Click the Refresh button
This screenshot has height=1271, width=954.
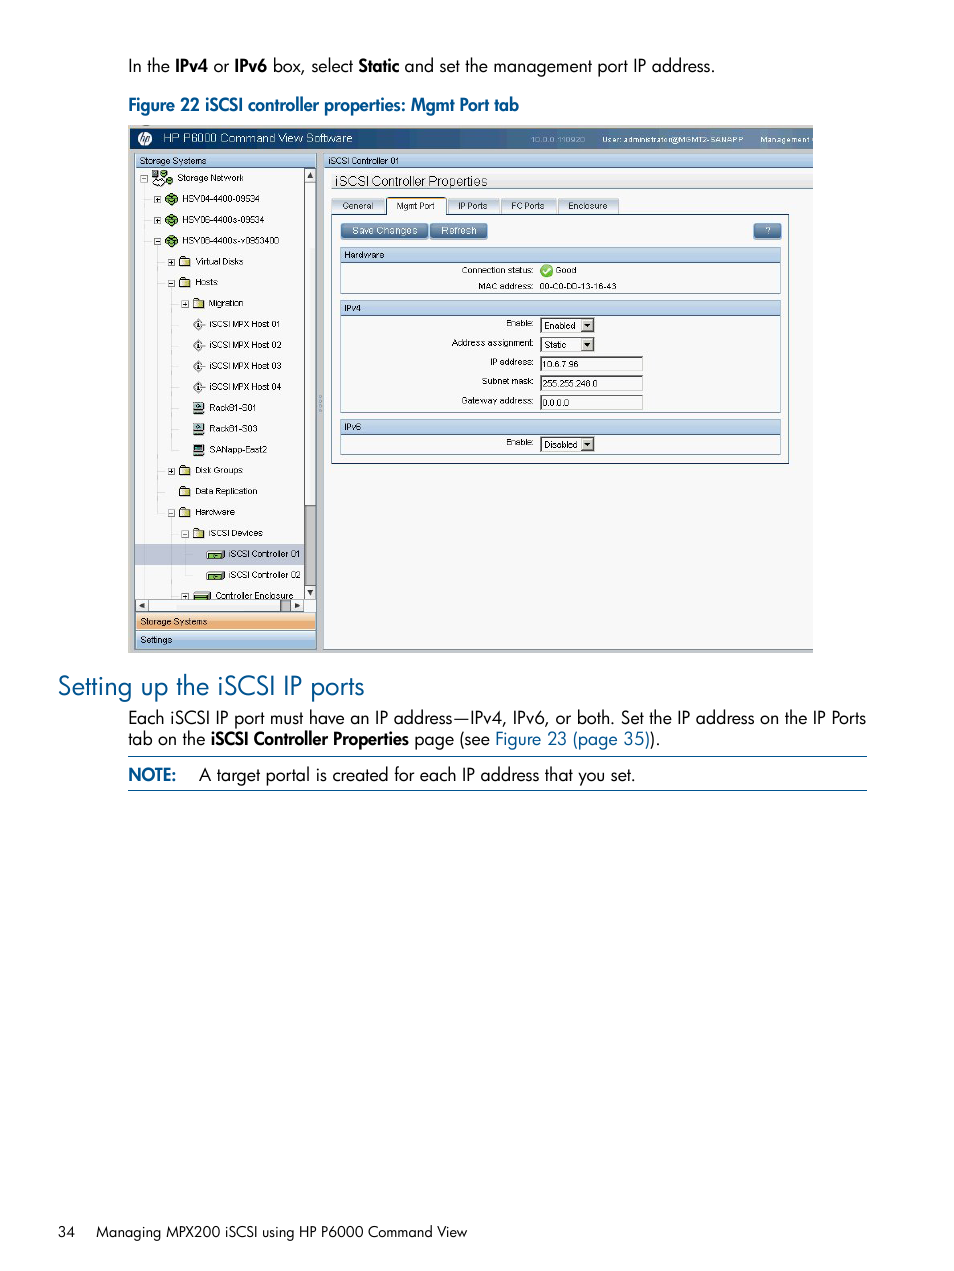click(459, 231)
